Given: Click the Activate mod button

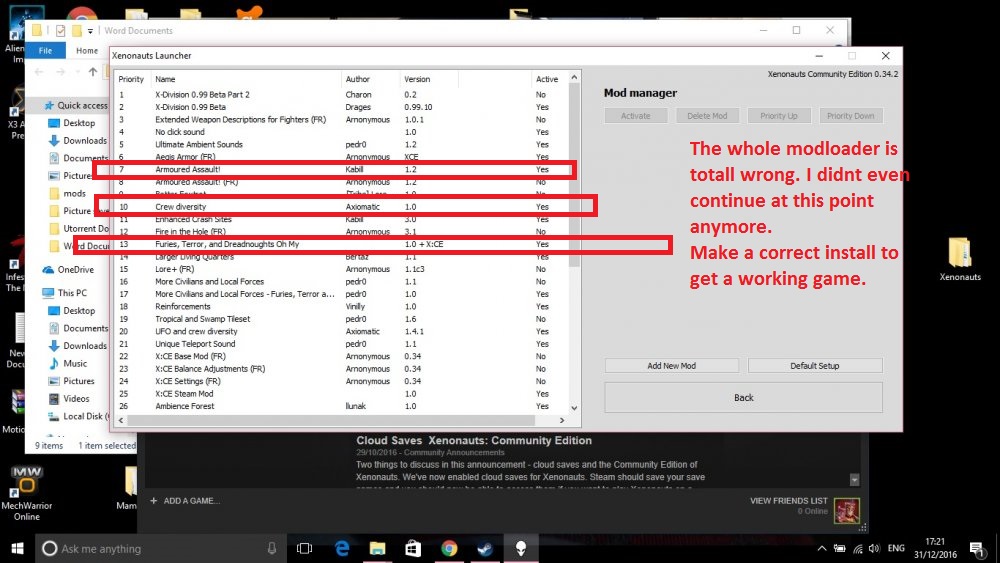Looking at the screenshot, I should [636, 115].
